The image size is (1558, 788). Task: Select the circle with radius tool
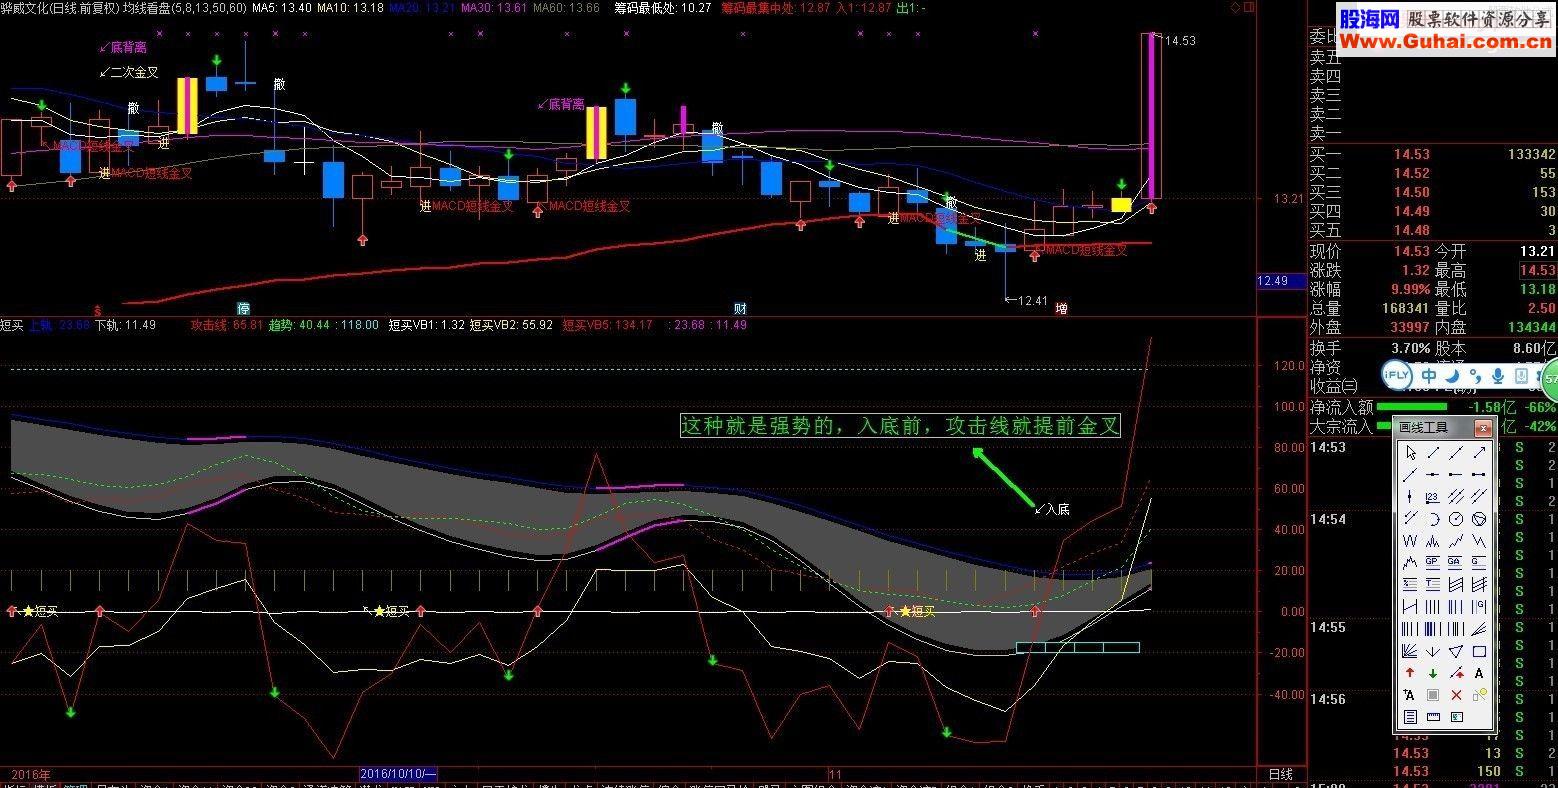[x=1455, y=518]
